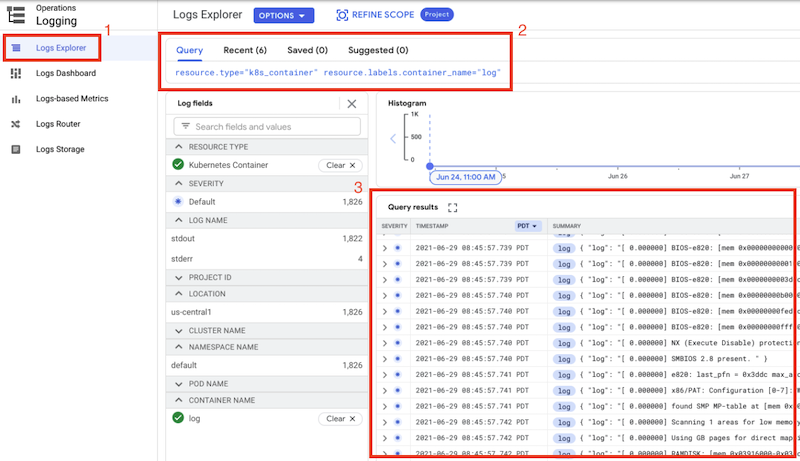
Task: Click the Logs Storage icon
Action: coord(15,149)
